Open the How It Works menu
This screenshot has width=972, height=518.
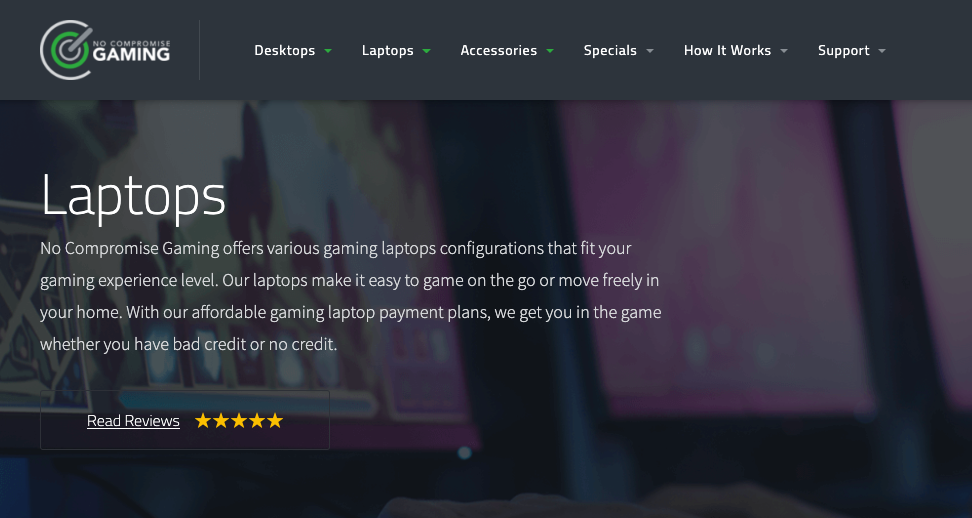727,51
